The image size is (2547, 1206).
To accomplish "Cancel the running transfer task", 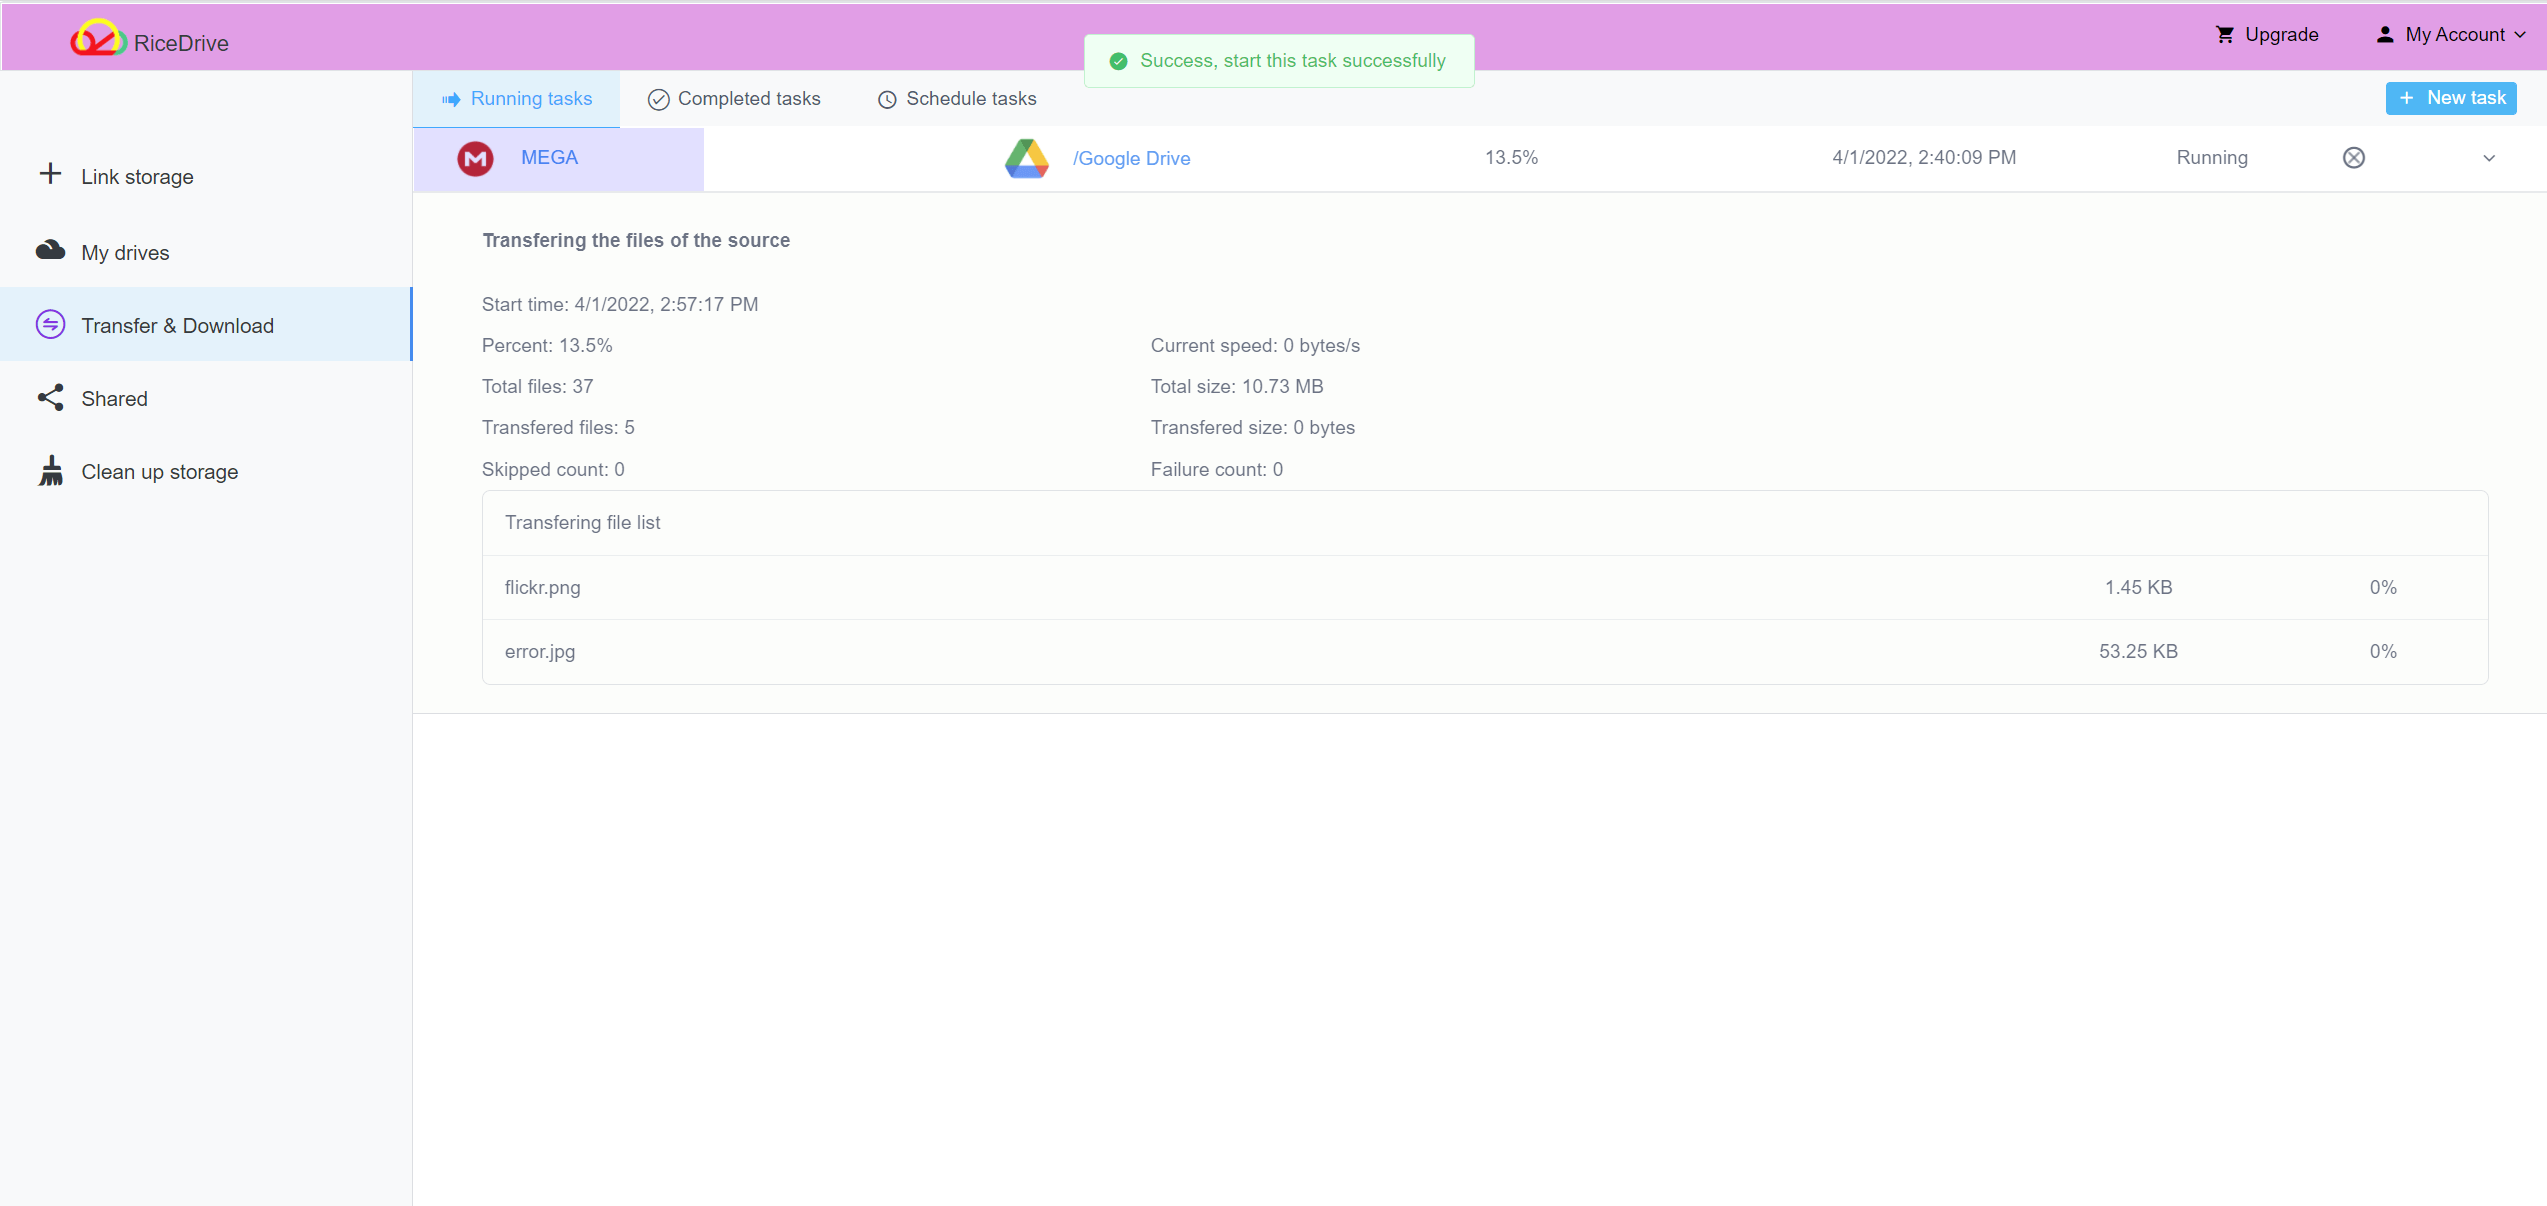I will click(x=2354, y=158).
